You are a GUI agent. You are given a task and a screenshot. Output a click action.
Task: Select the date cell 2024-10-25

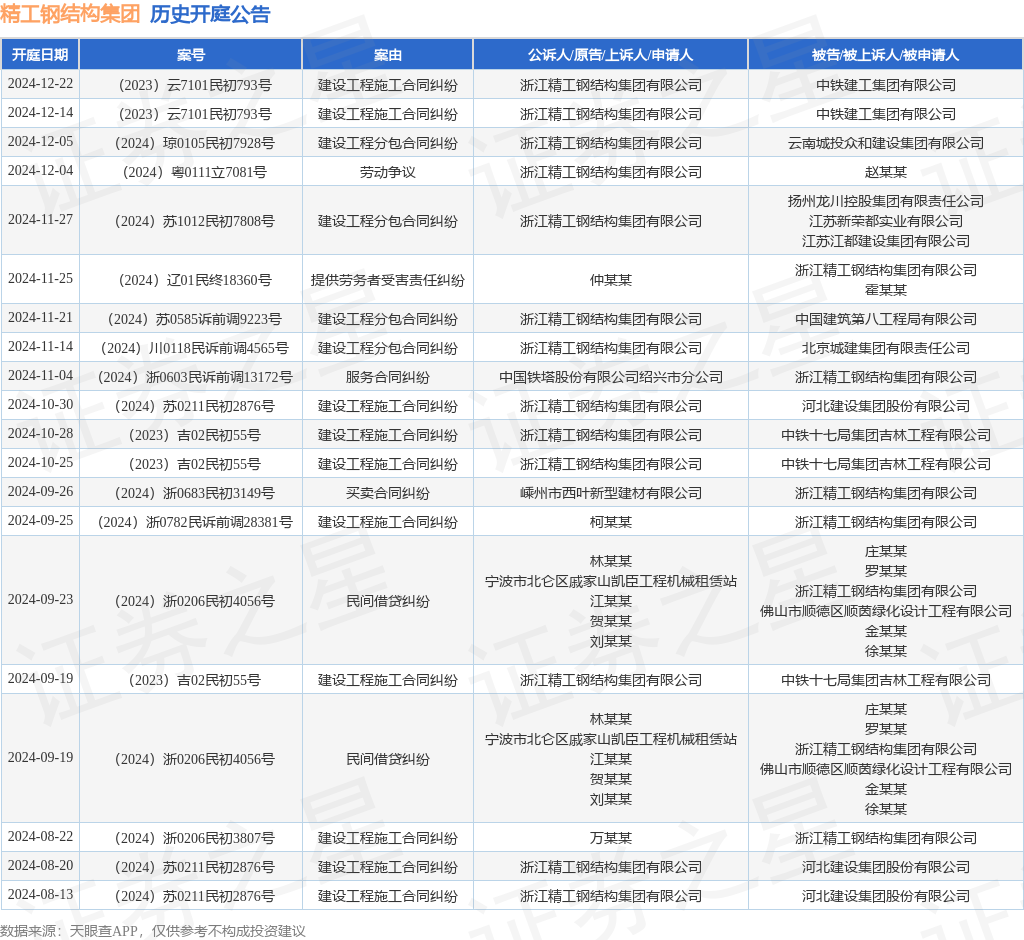pos(40,463)
